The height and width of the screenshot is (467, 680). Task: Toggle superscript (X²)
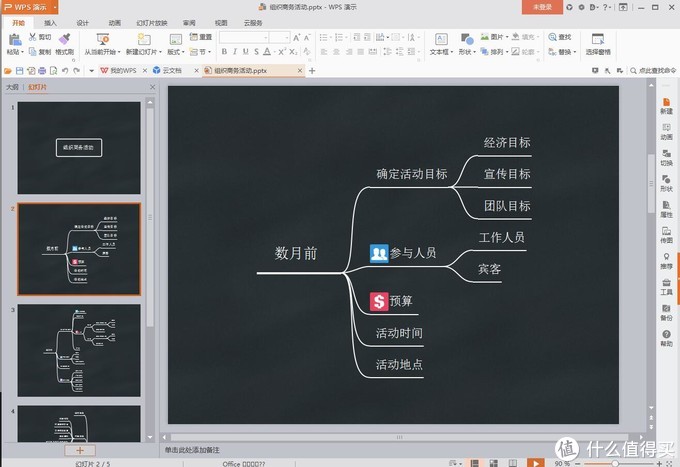click(x=282, y=52)
